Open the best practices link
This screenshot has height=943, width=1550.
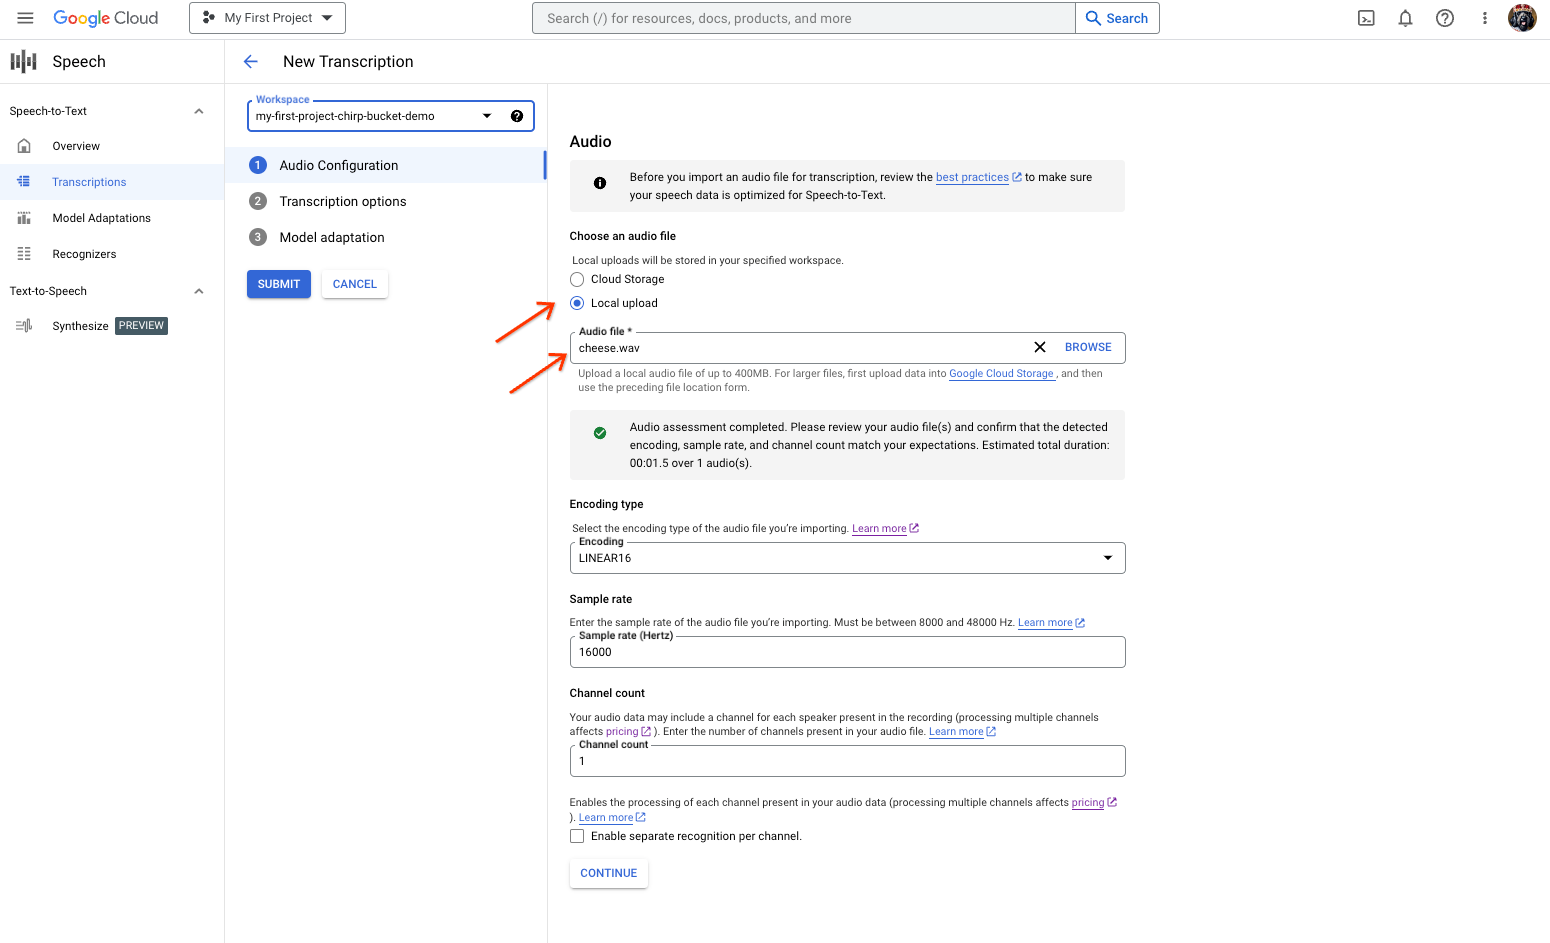pos(971,177)
